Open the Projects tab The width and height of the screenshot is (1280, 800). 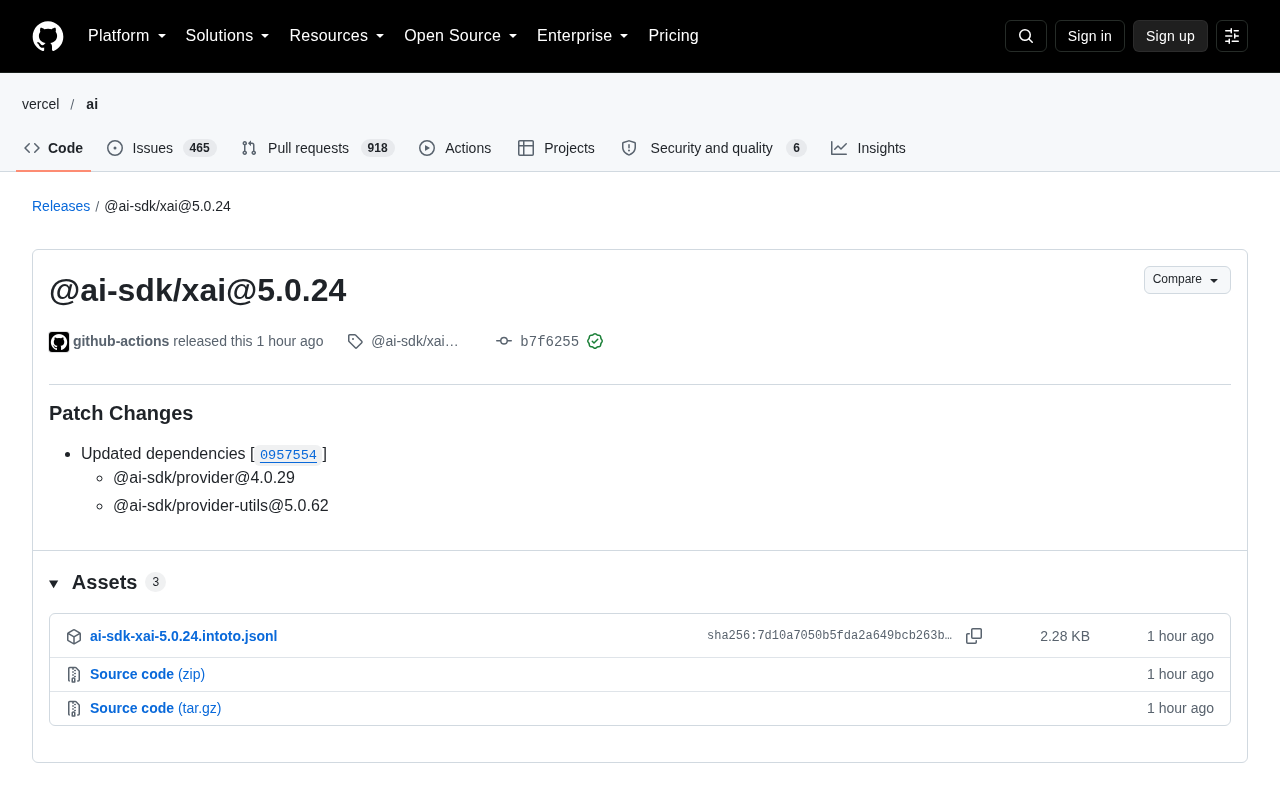click(x=556, y=148)
